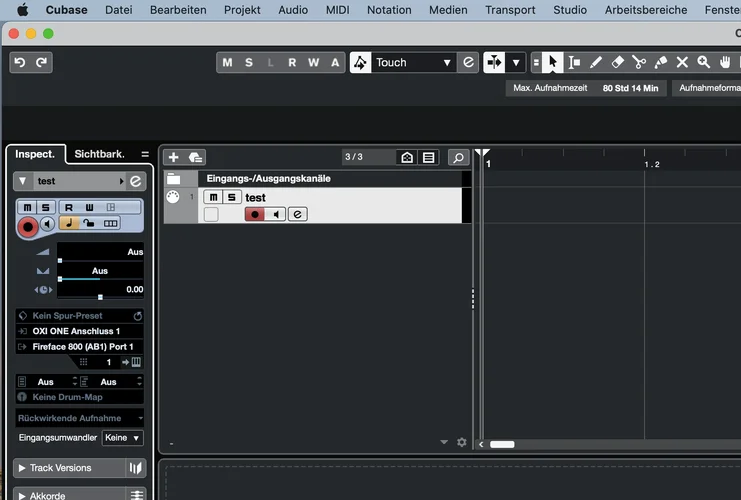Click the Undo arrow button
This screenshot has width=741, height=500.
coord(20,62)
